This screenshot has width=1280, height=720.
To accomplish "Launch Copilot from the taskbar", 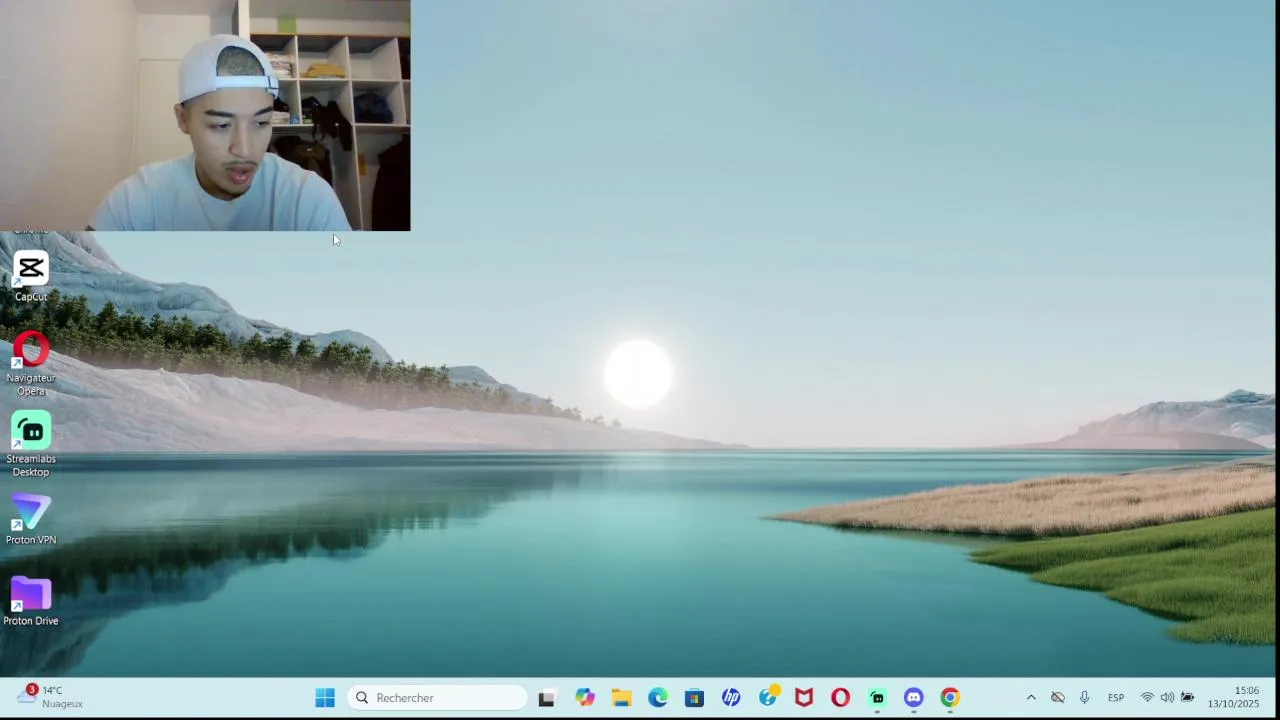I will click(584, 698).
